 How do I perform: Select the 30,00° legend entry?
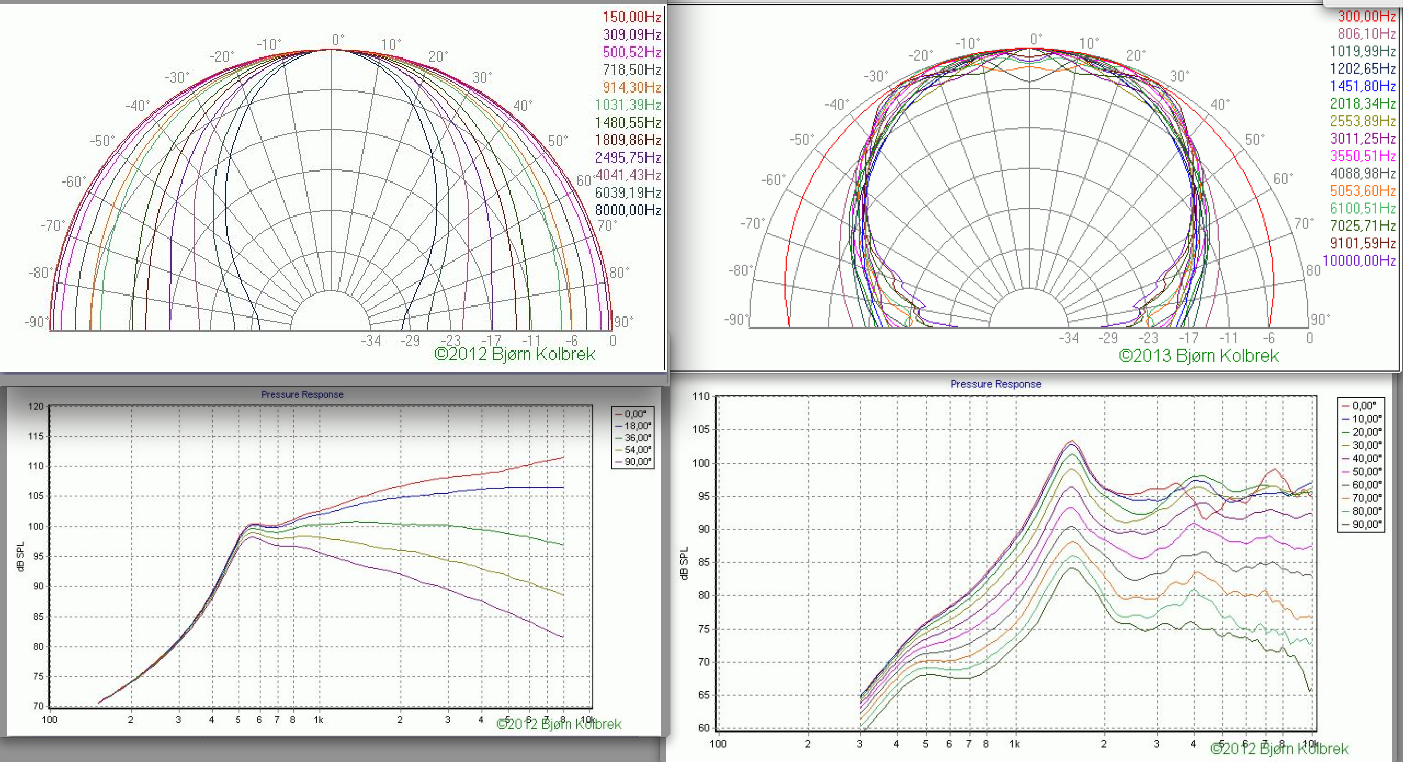pos(1362,444)
